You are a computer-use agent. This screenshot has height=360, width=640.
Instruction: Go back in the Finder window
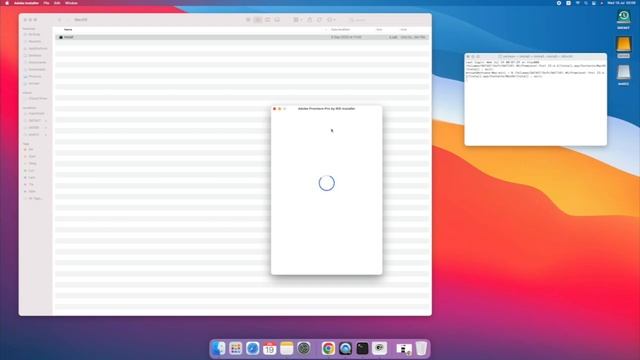click(59, 20)
